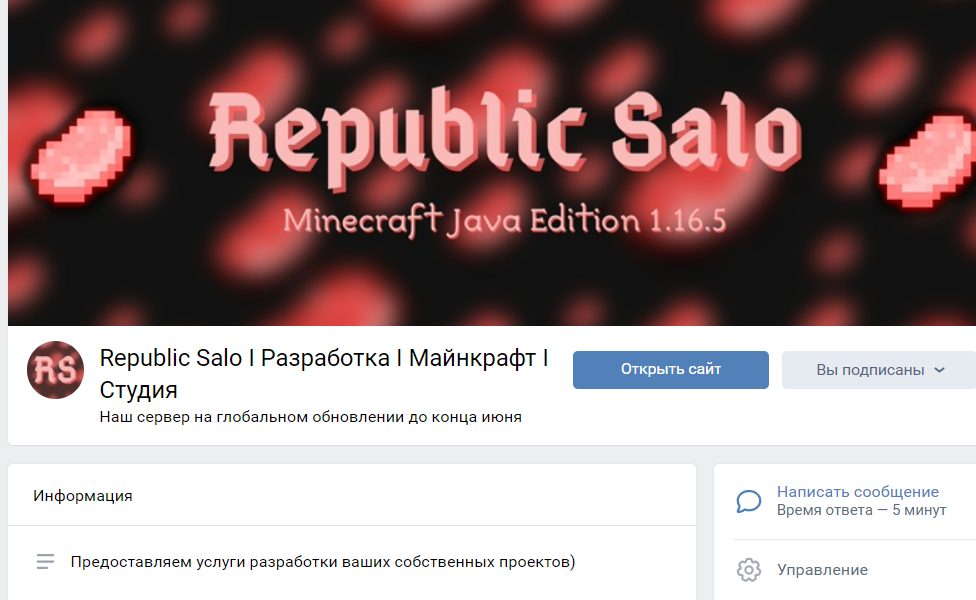Screen dimensions: 976x600
Task: Open the RS group avatar
Action: tap(55, 370)
